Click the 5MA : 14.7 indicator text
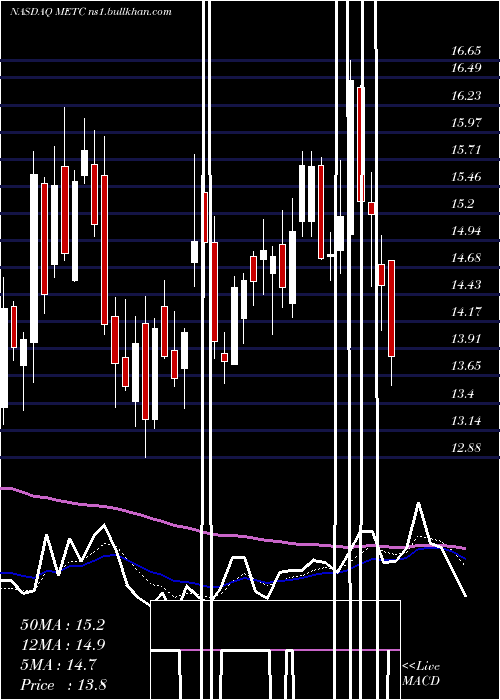The width and height of the screenshot is (500, 700). [x=58, y=665]
